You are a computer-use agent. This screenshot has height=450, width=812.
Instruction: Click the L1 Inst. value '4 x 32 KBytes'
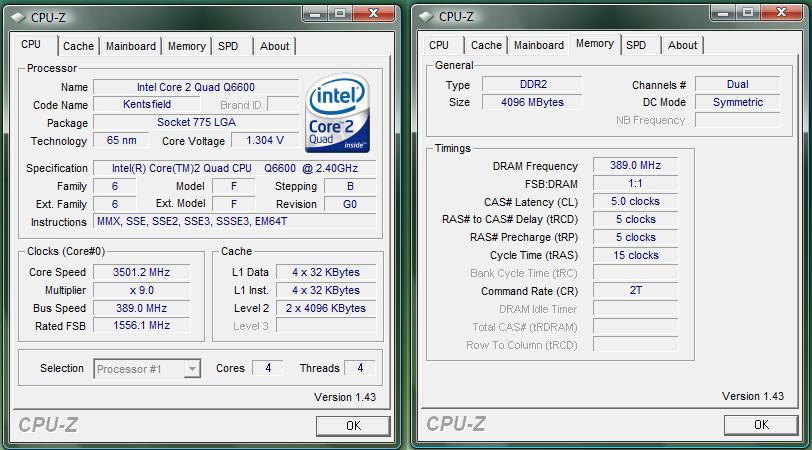click(326, 290)
